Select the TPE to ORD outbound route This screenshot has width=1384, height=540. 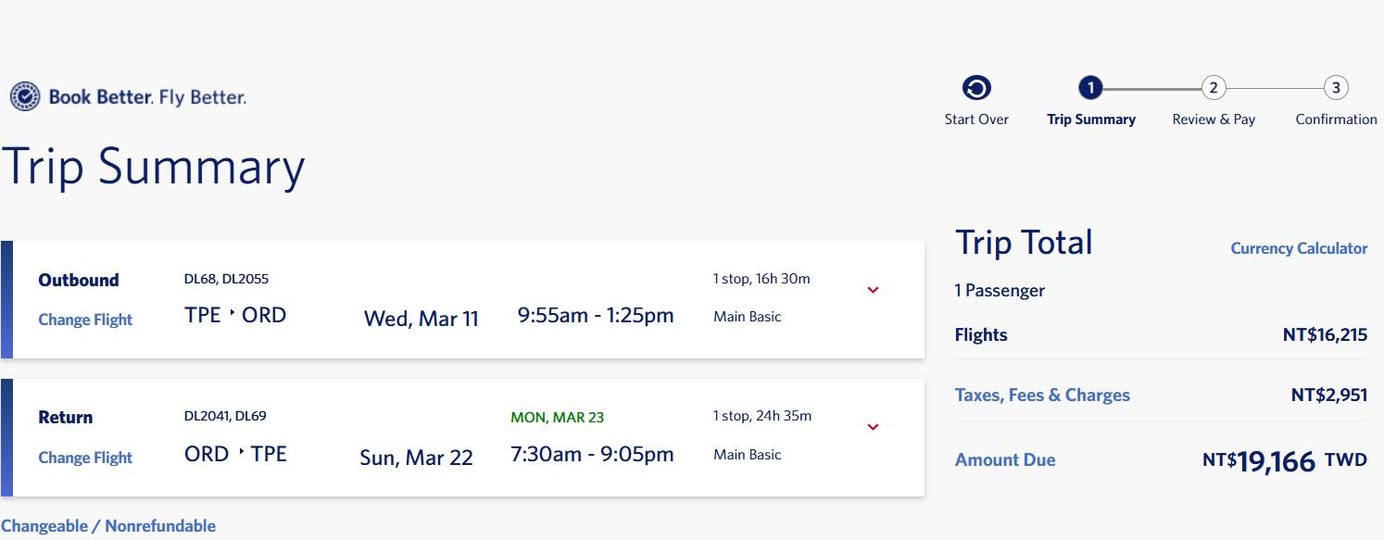pyautogui.click(x=235, y=315)
